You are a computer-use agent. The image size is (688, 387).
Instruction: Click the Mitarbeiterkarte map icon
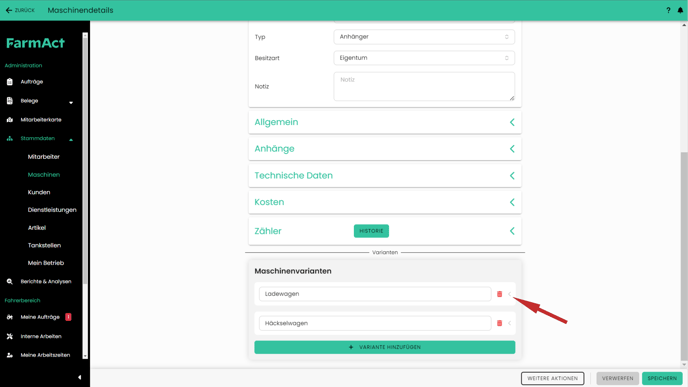[10, 119]
